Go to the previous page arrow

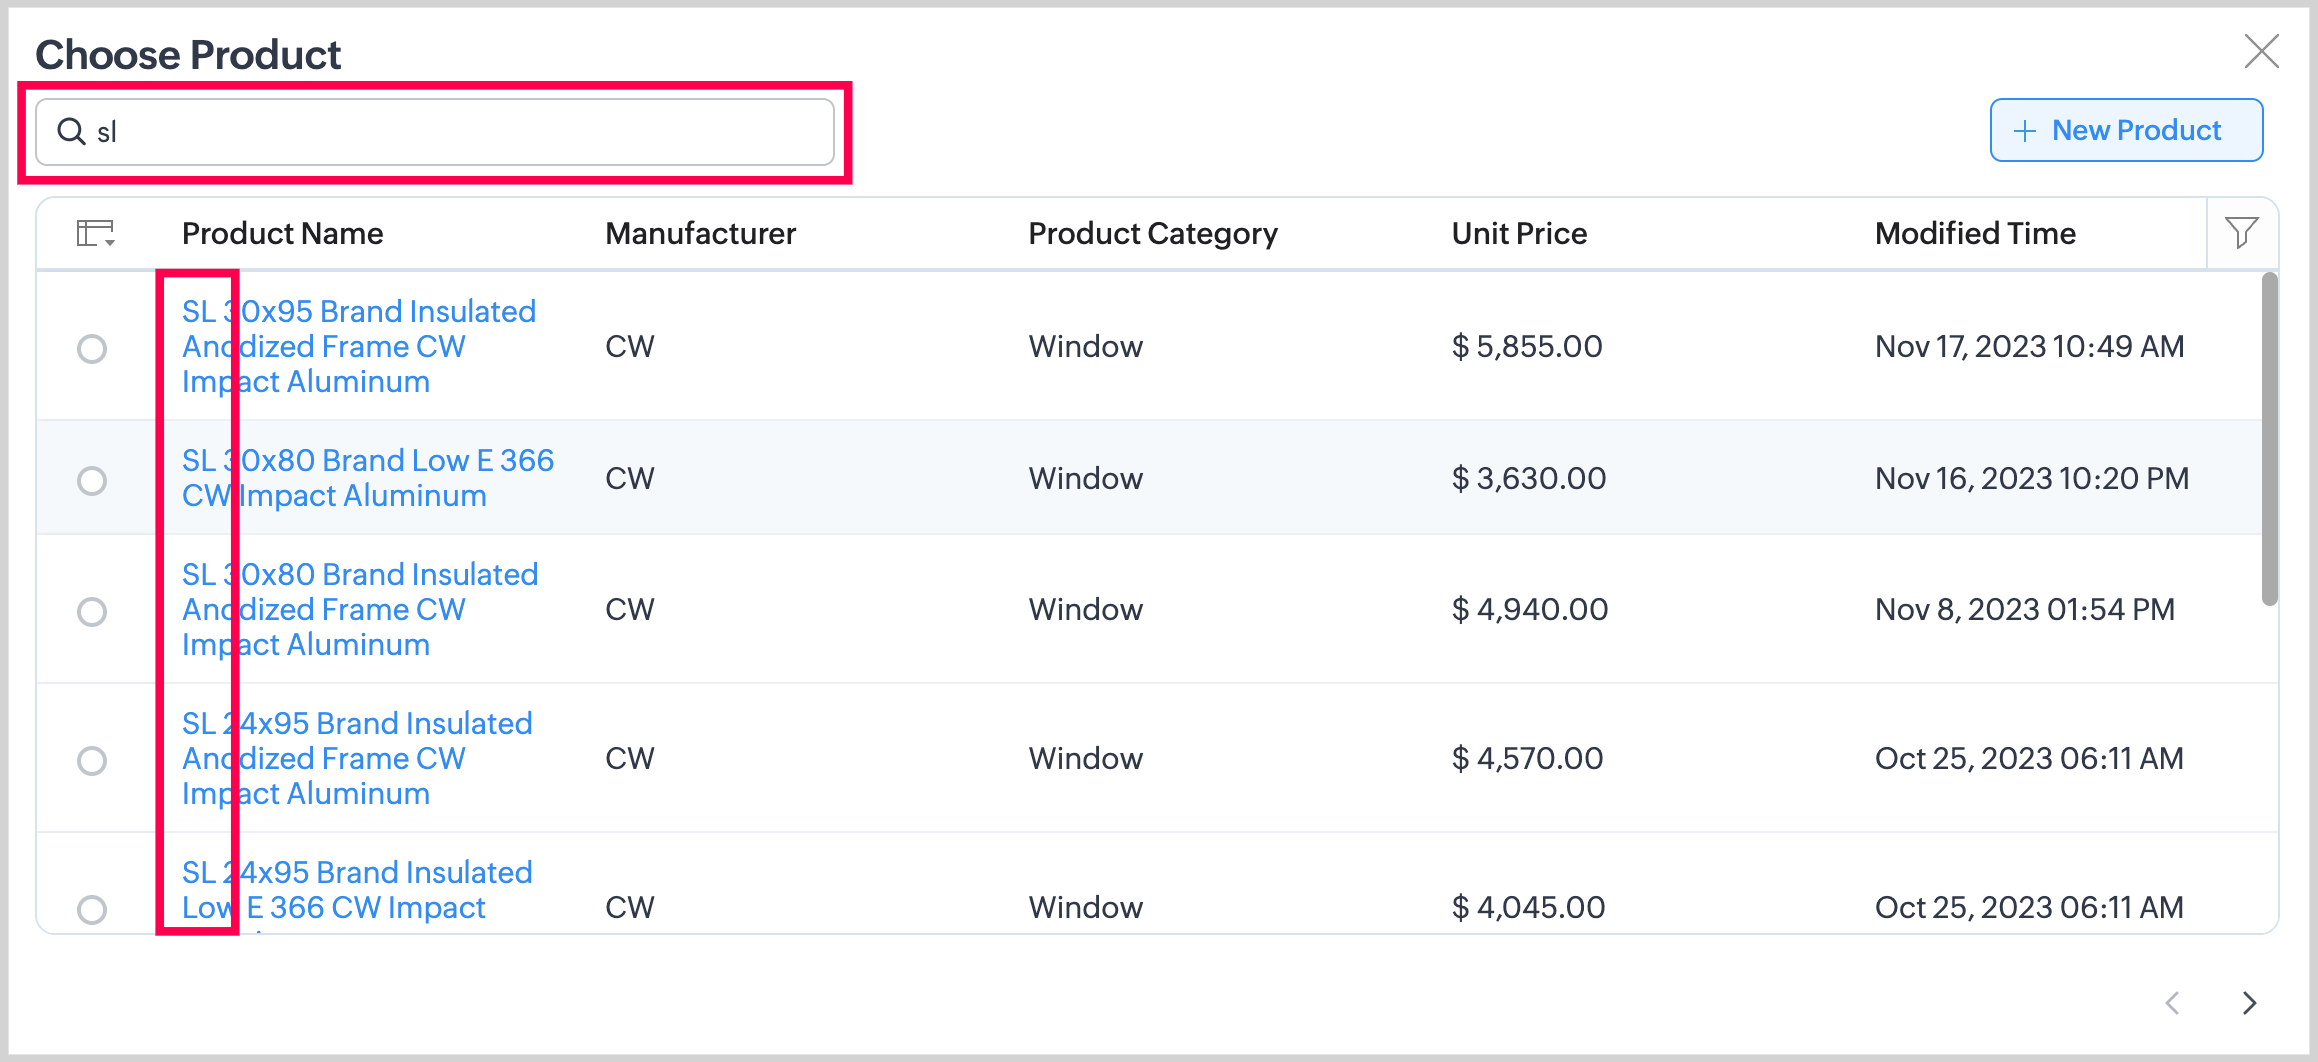(2173, 1003)
